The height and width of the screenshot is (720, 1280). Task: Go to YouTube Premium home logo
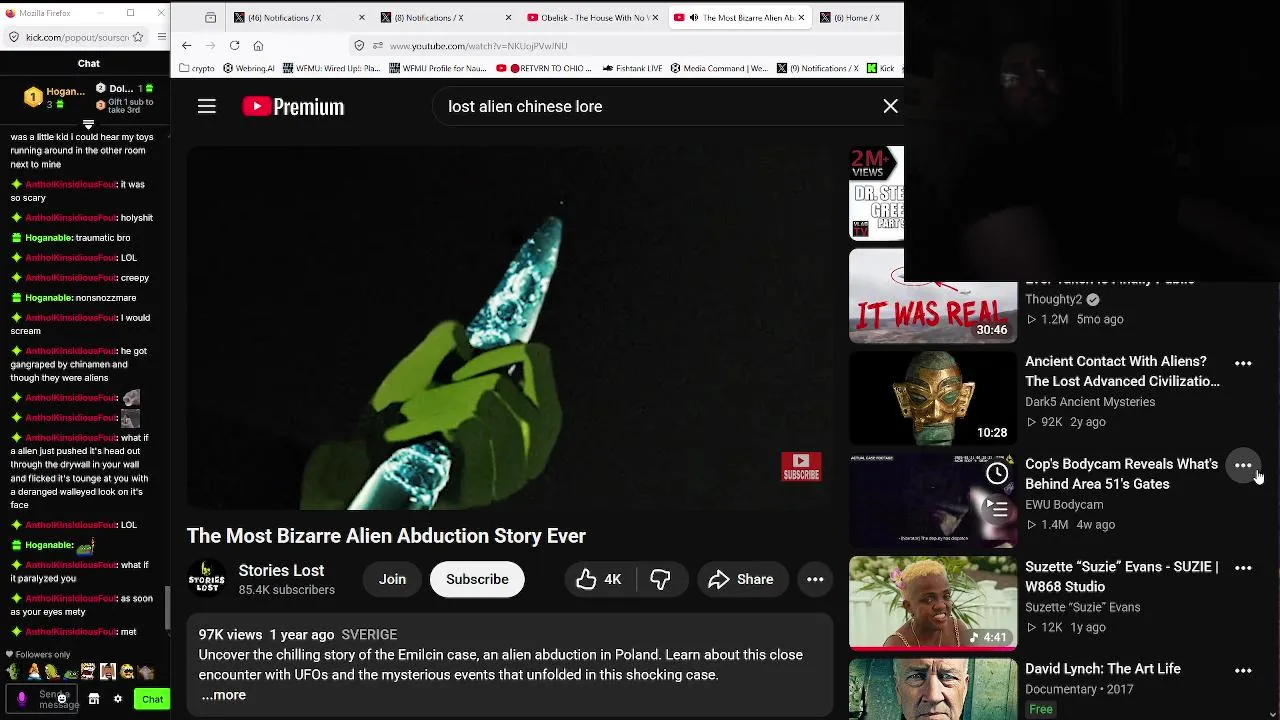[293, 107]
